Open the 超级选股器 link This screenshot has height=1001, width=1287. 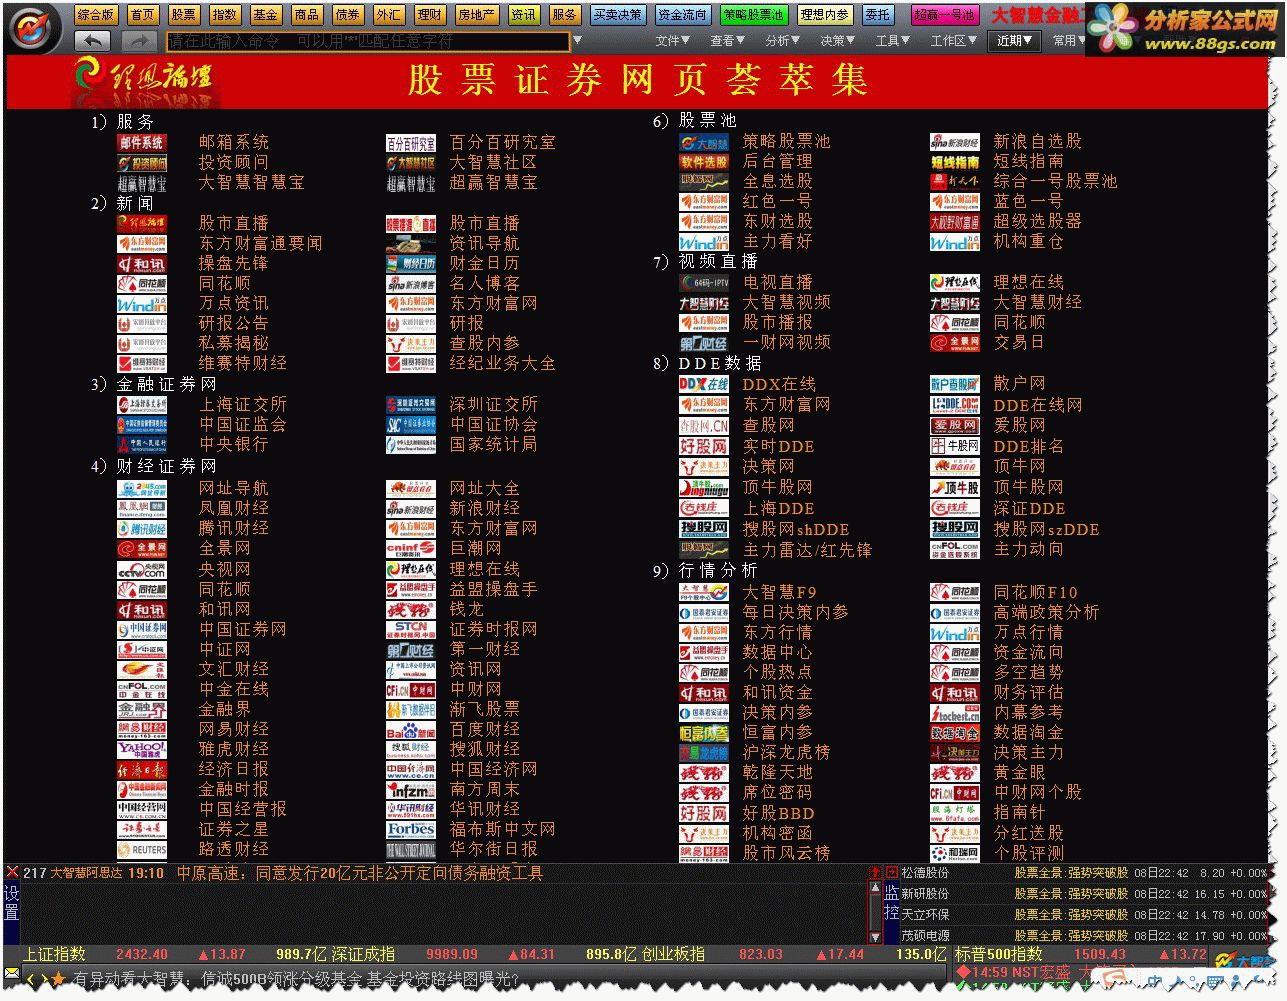(x=1037, y=222)
